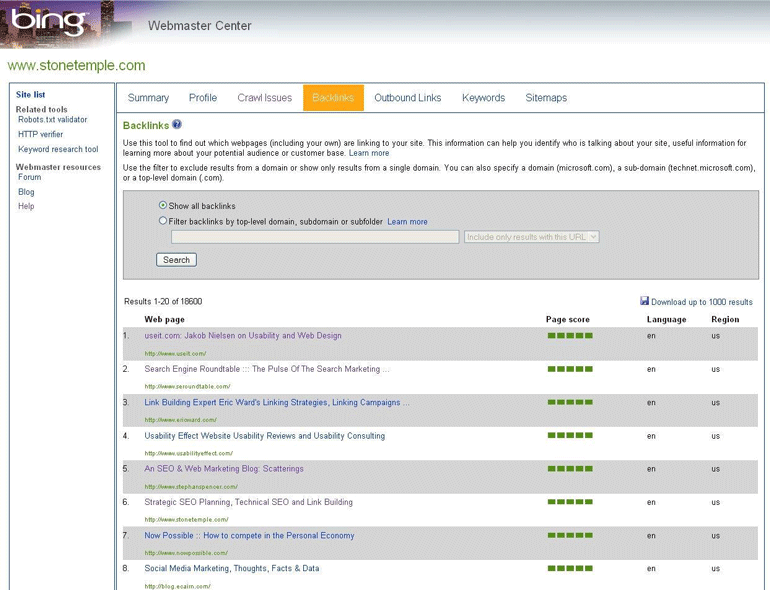The image size is (770, 590).
Task: Click the Web page column header
Action: 165,319
